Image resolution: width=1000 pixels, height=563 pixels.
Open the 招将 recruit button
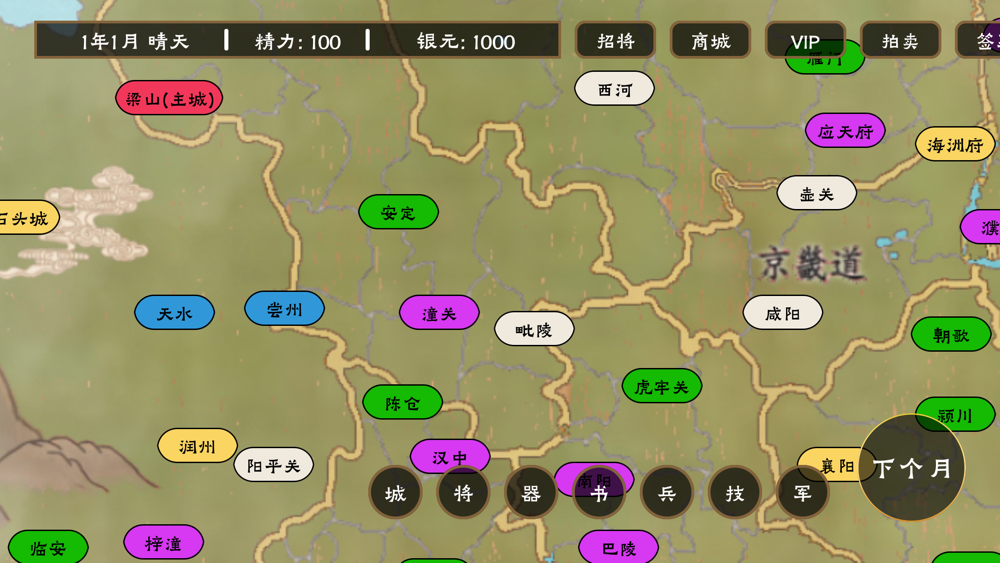click(x=615, y=40)
